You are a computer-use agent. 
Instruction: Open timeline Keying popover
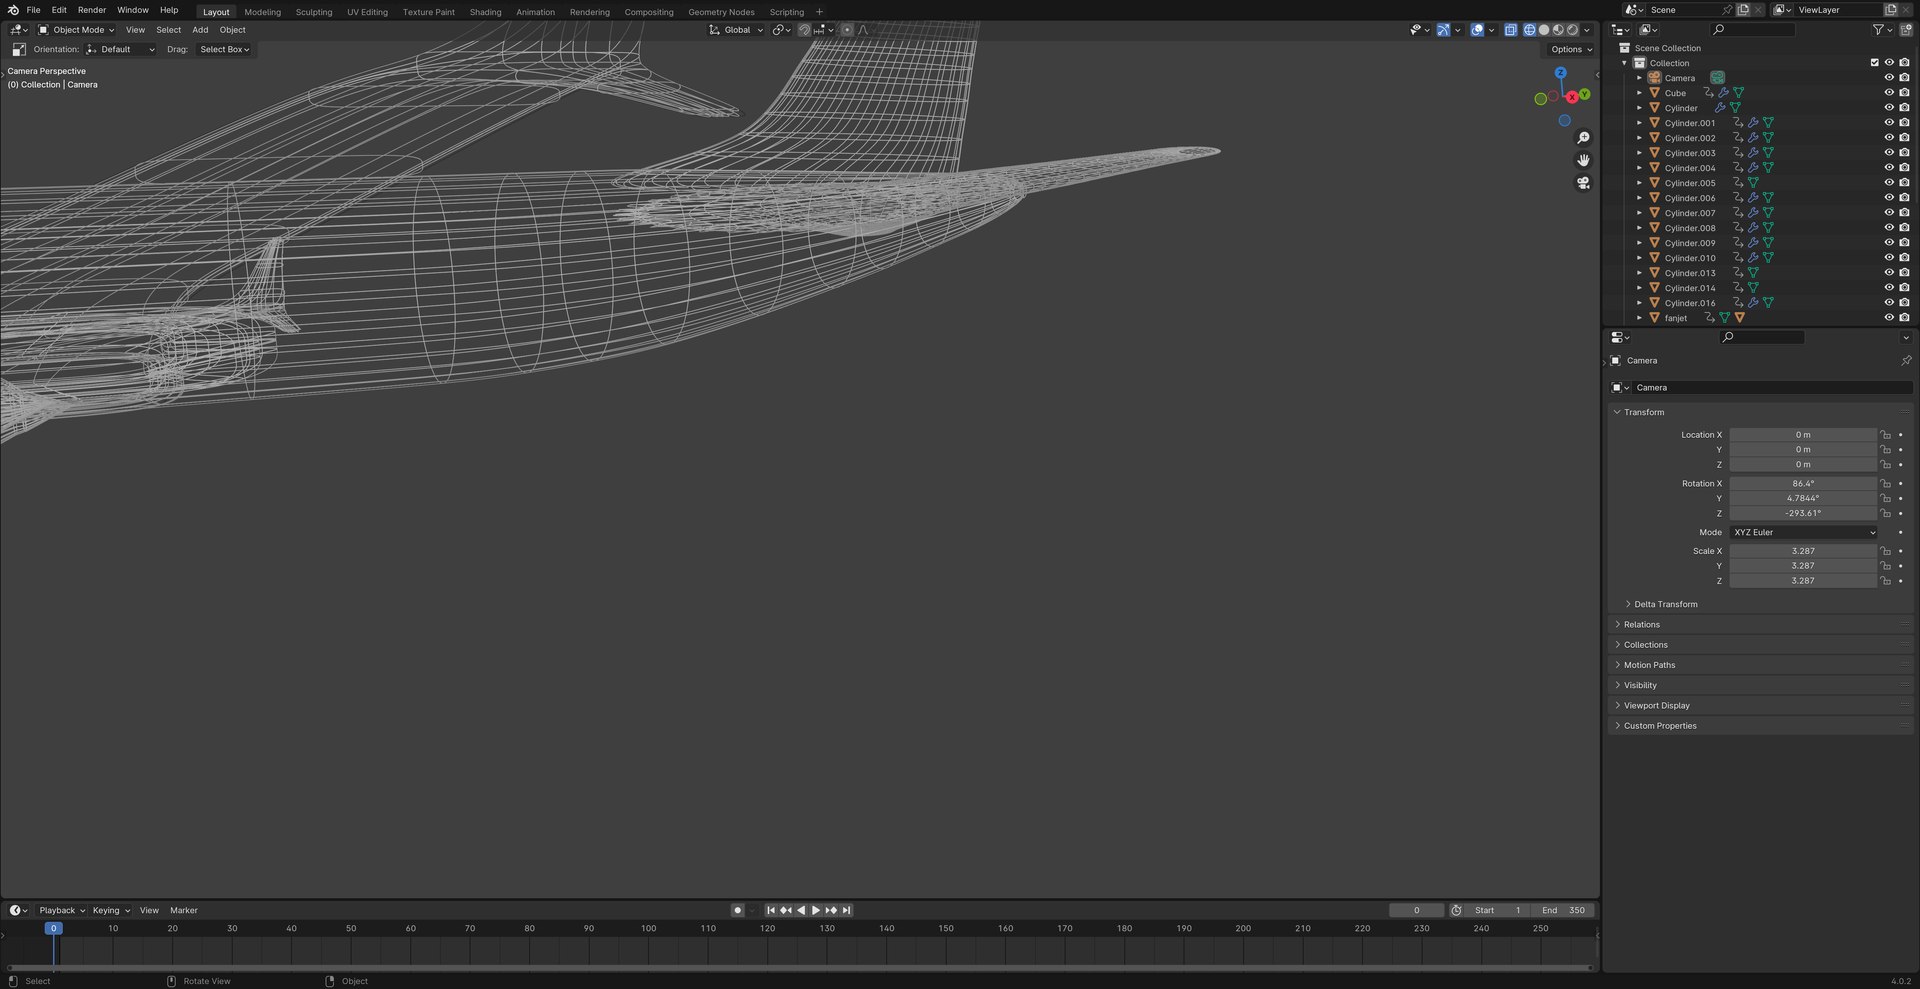[111, 911]
